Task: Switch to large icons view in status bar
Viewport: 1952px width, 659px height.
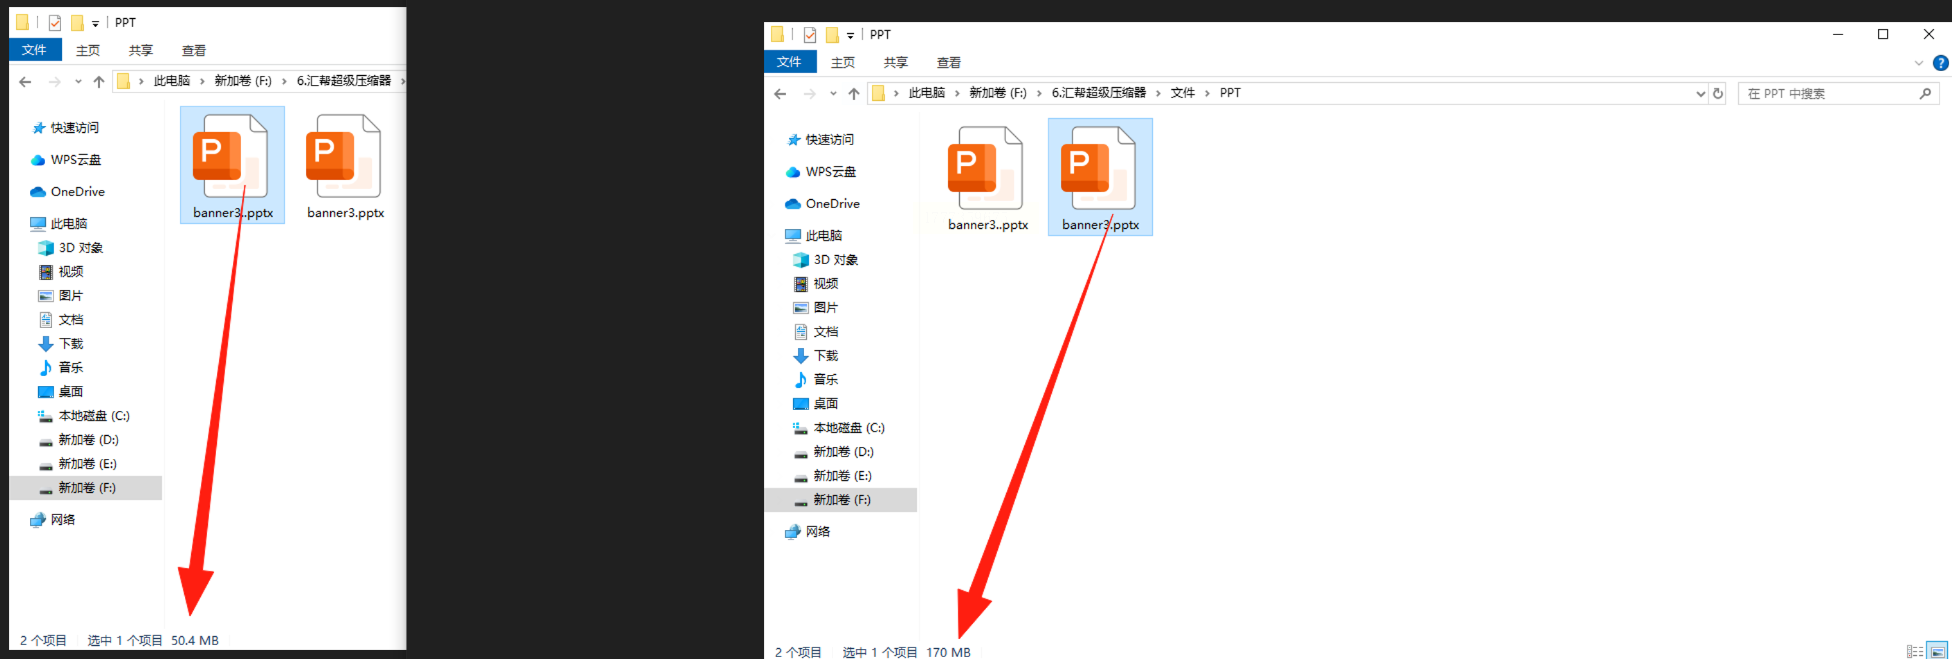Action: tap(1937, 651)
